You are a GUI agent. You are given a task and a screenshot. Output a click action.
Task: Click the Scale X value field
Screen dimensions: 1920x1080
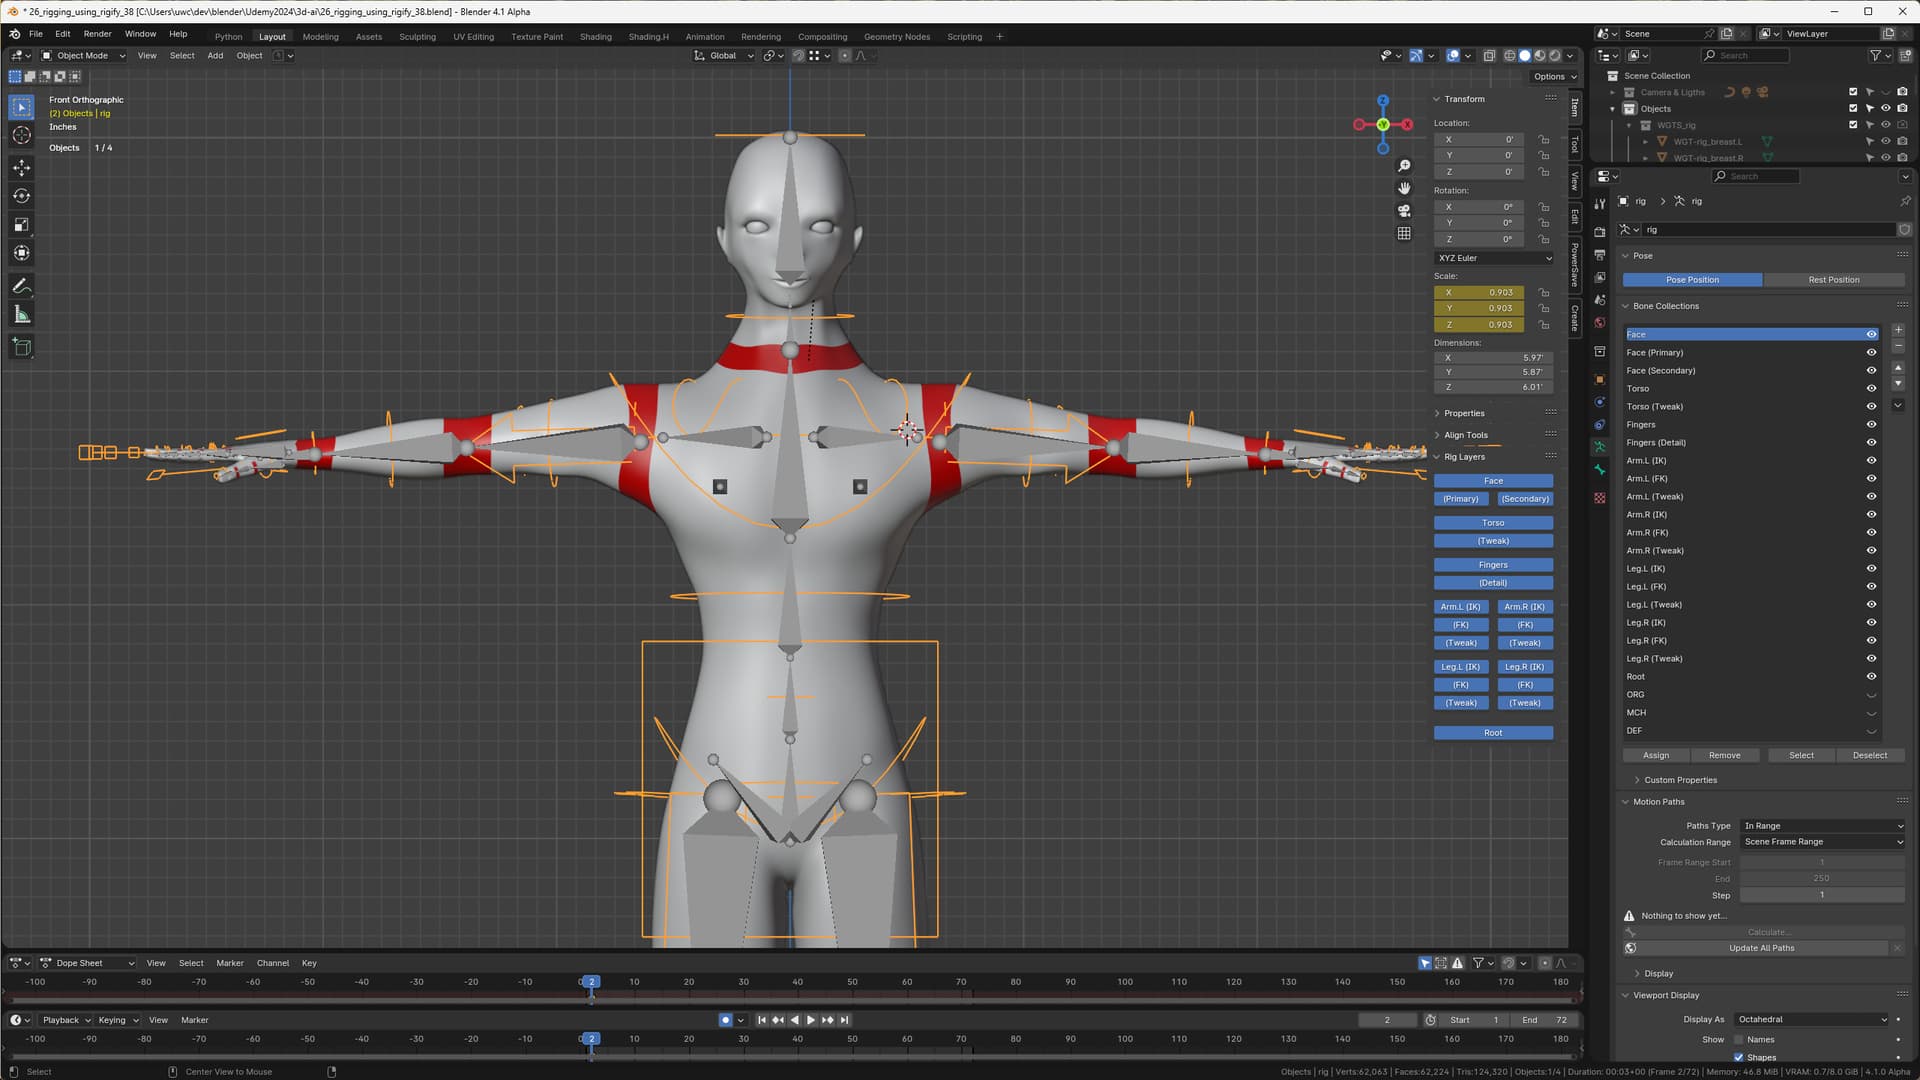pyautogui.click(x=1479, y=293)
